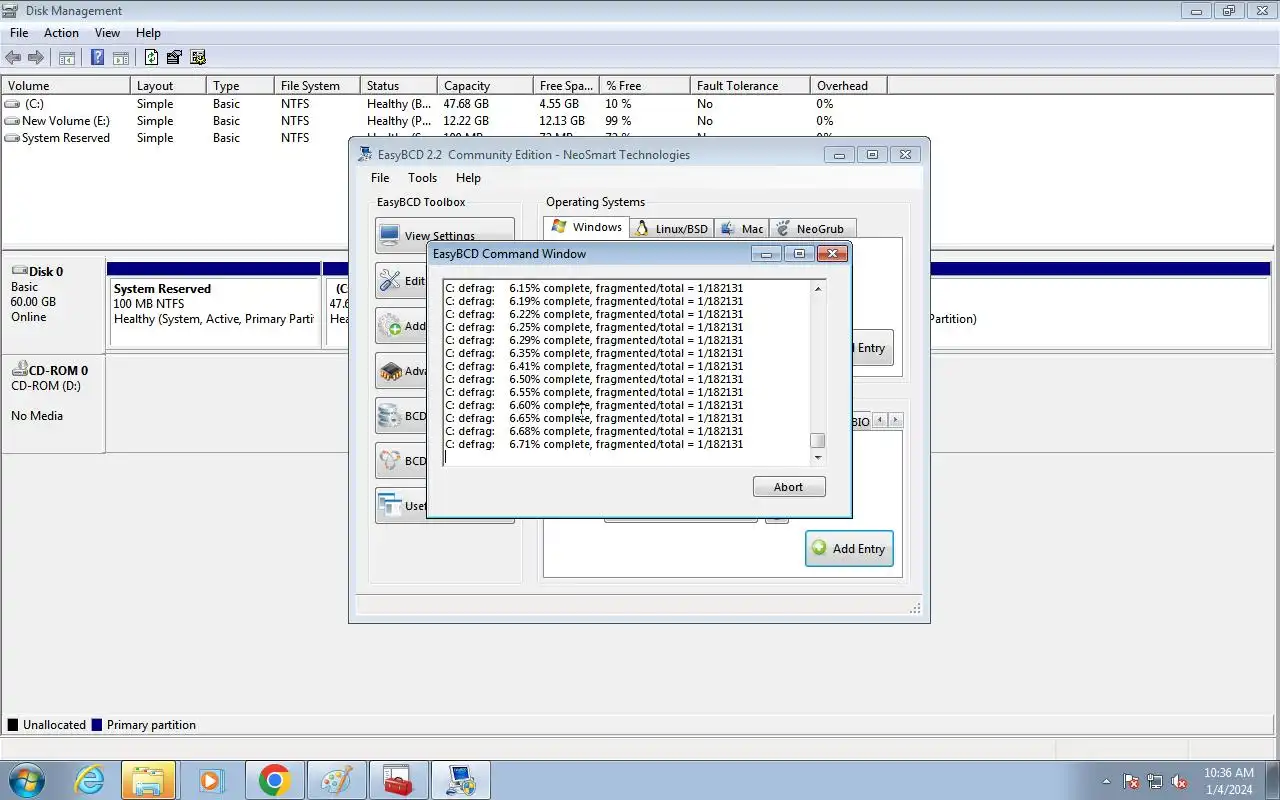Select the (C:) volume drive icon

[x=12, y=104]
